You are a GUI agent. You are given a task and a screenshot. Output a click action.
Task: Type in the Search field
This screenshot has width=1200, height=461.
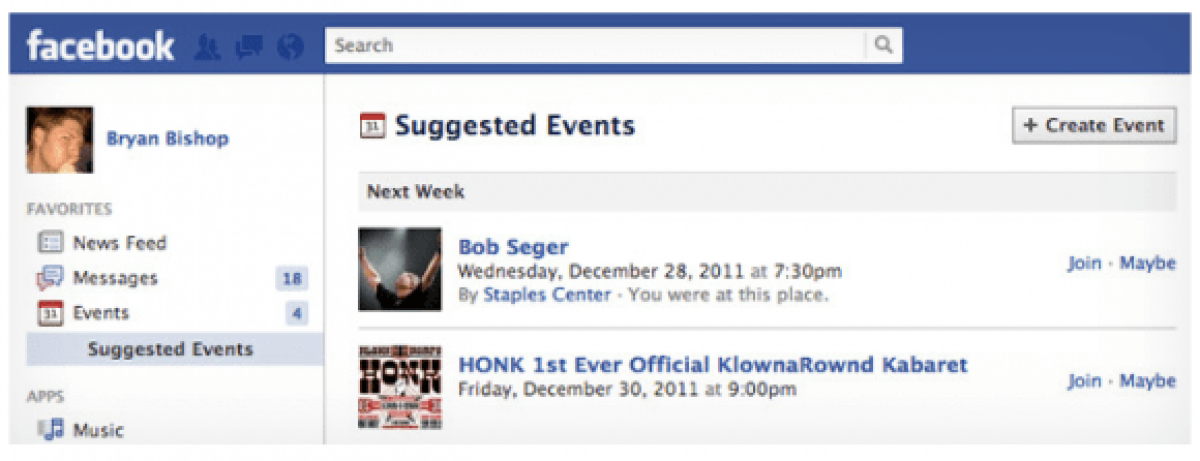595,45
